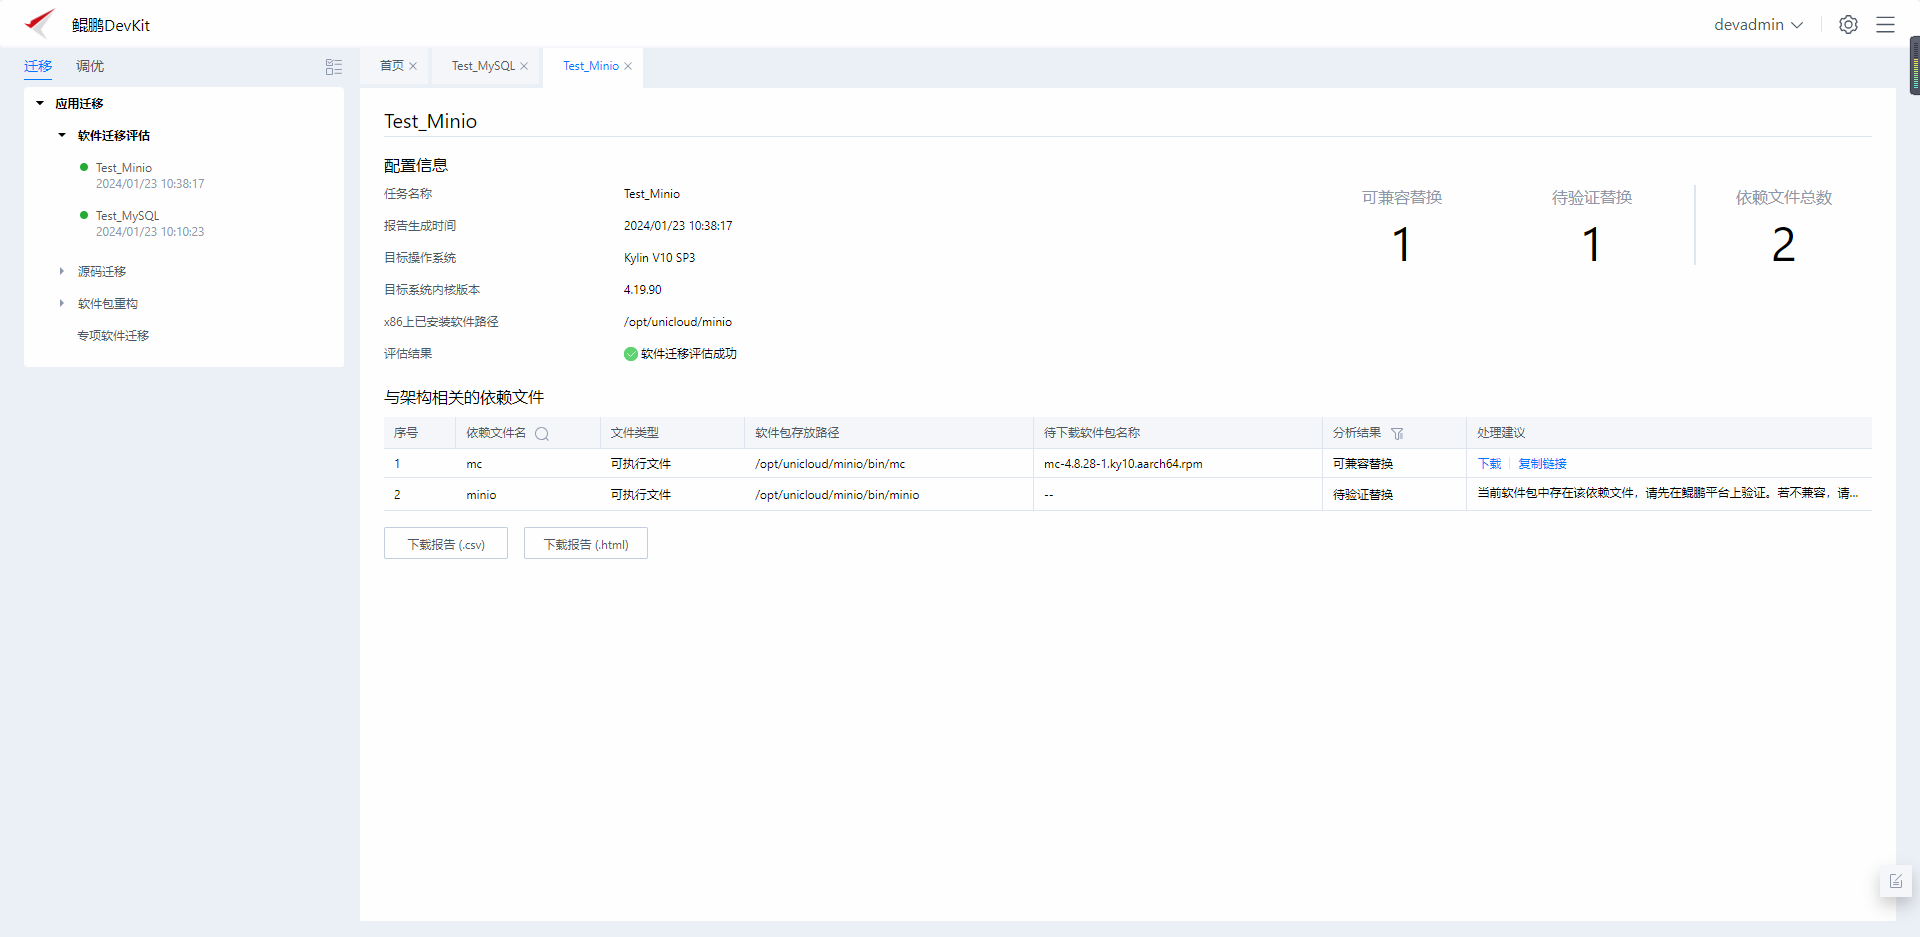The width and height of the screenshot is (1920, 937).
Task: Click the 软件迁移评估成功 status text
Action: click(x=689, y=354)
